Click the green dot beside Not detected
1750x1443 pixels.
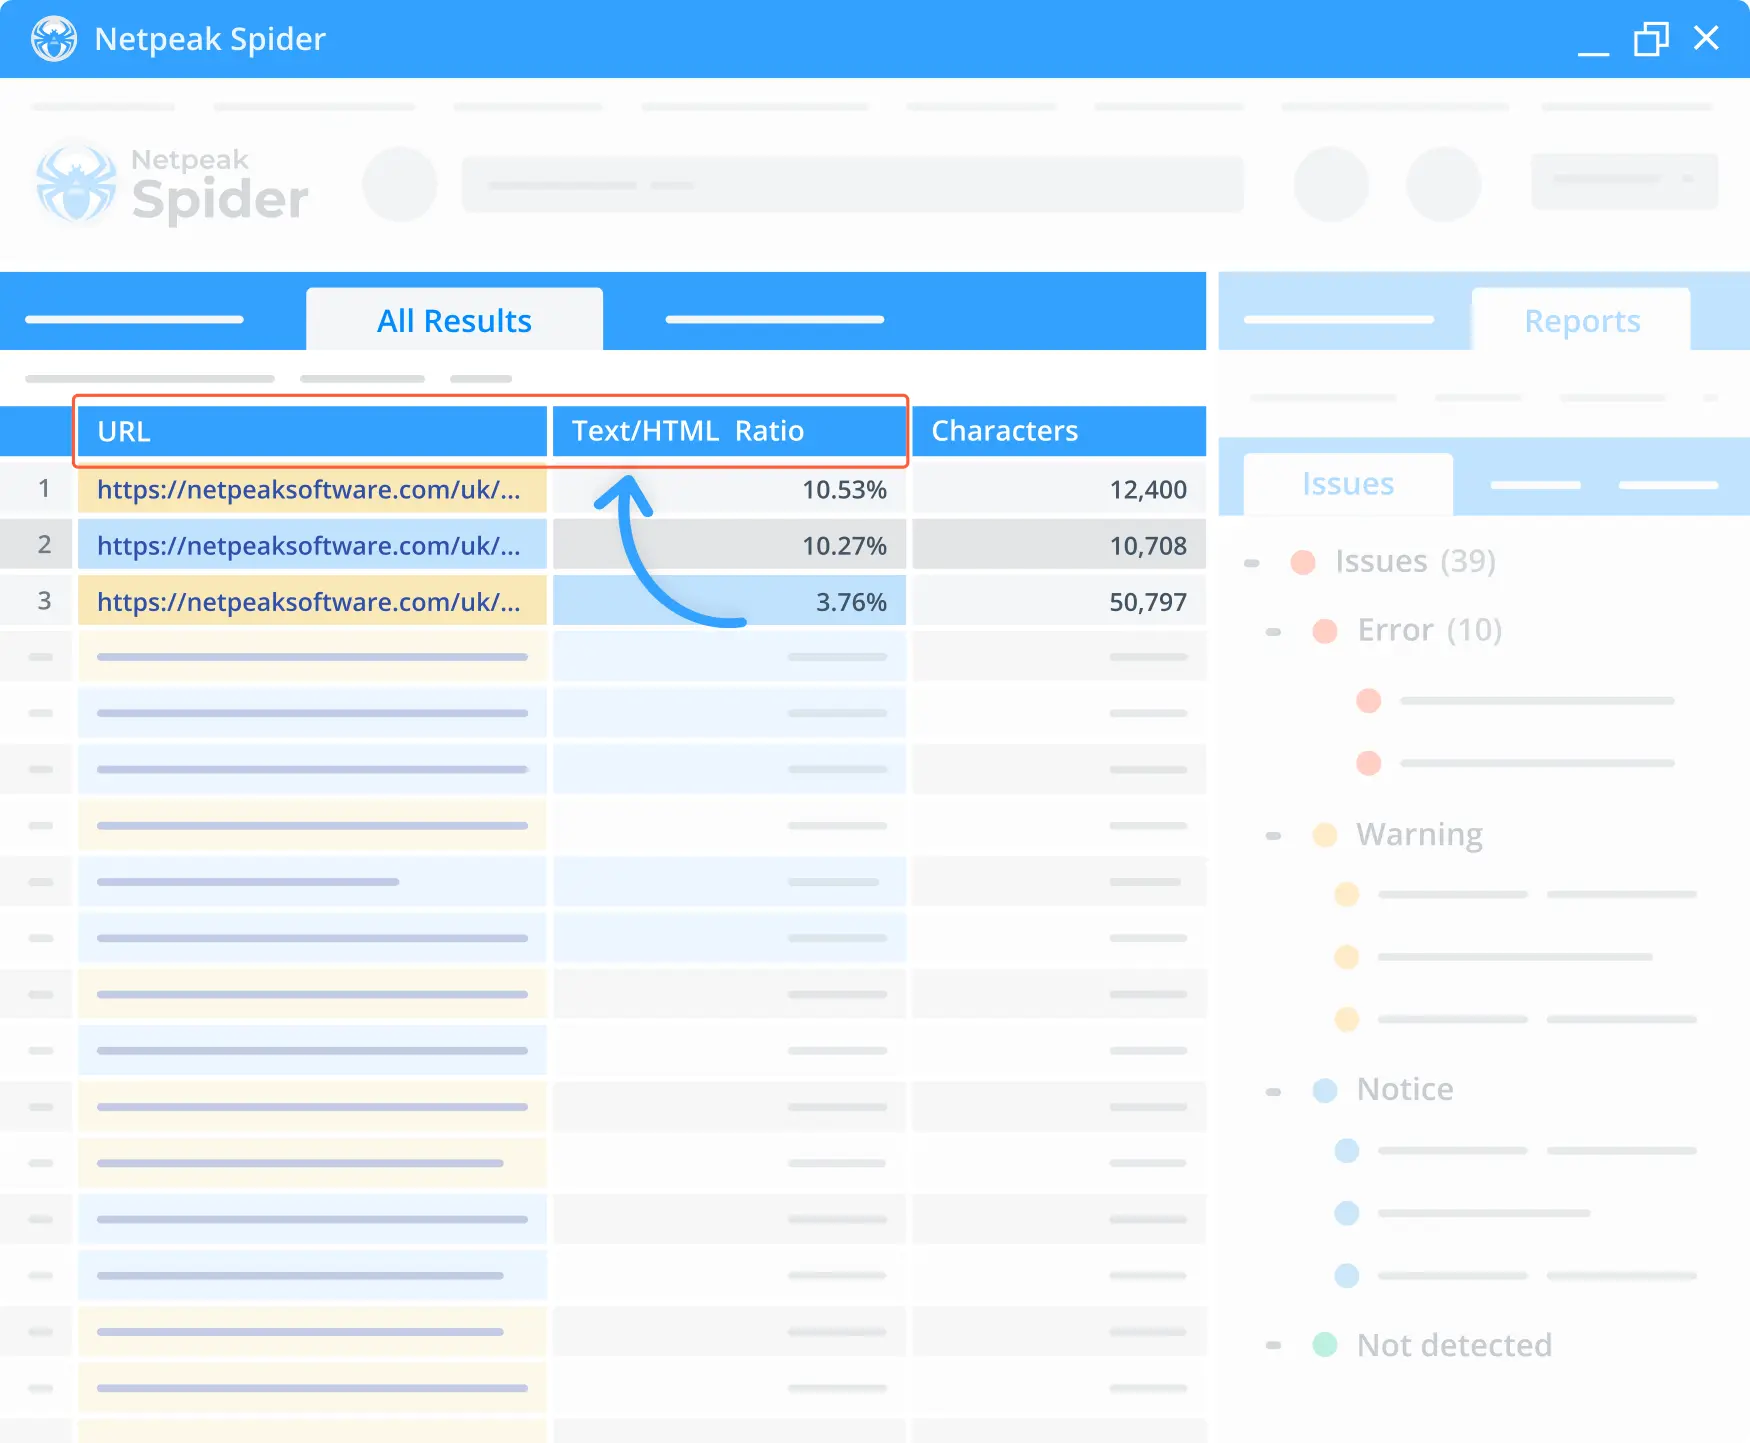(1325, 1345)
